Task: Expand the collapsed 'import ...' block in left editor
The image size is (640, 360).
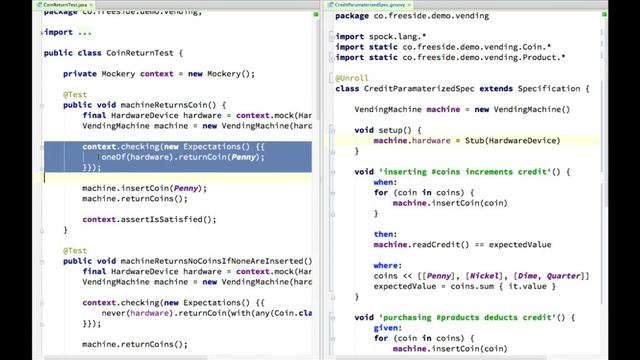Action: (x=42, y=33)
